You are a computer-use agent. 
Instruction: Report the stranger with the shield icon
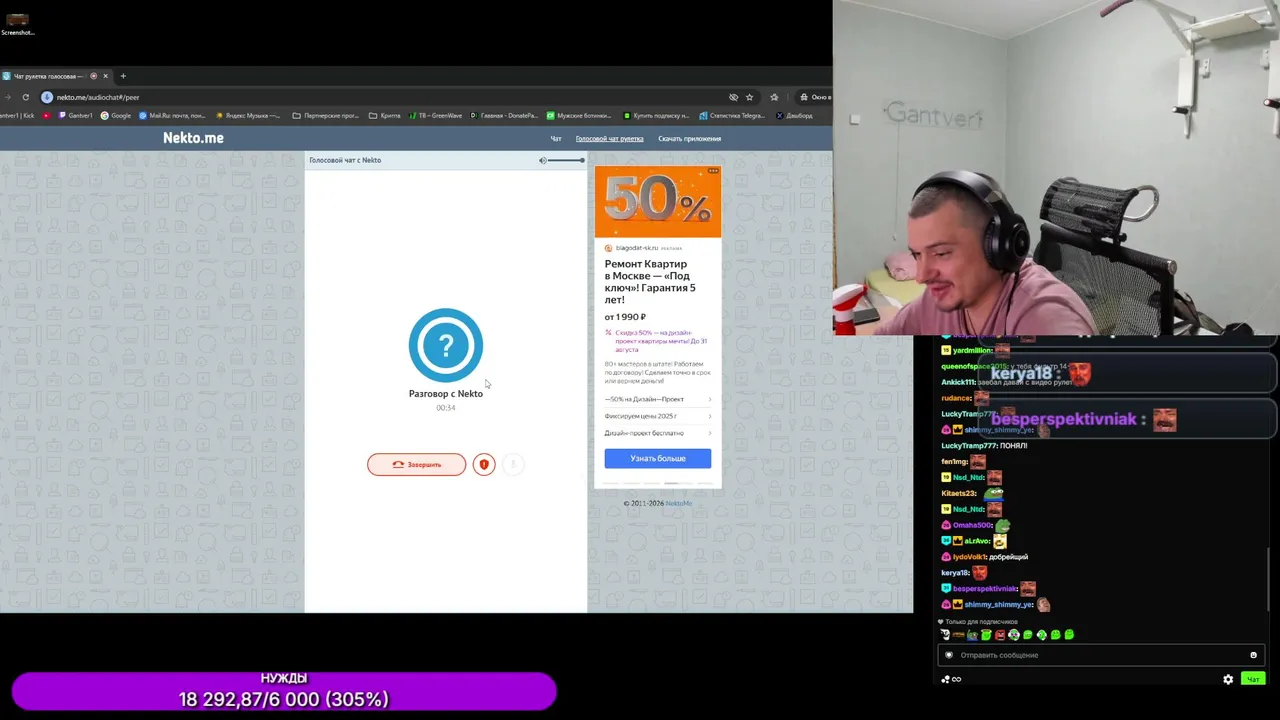pos(484,464)
